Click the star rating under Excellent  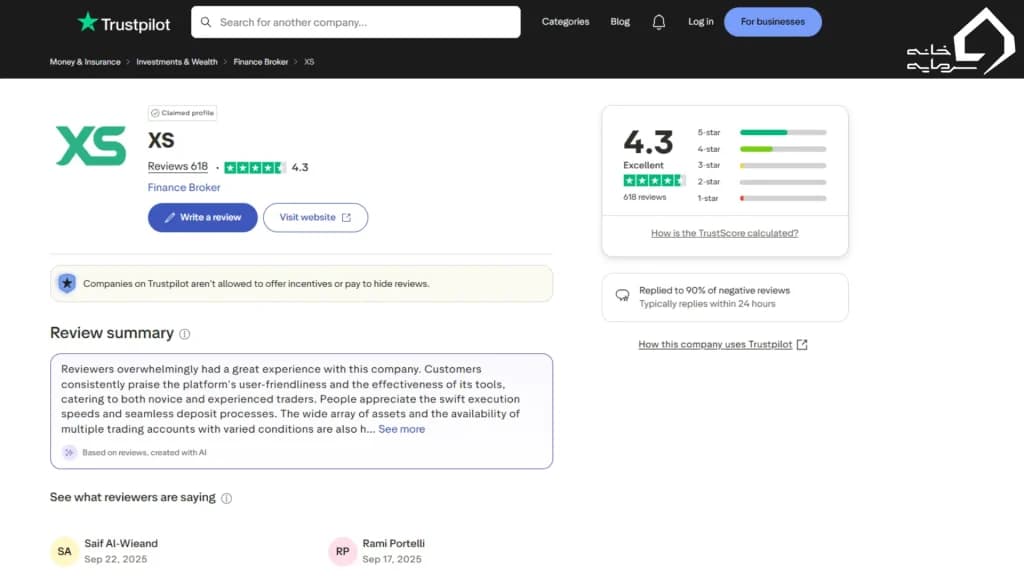(x=654, y=181)
